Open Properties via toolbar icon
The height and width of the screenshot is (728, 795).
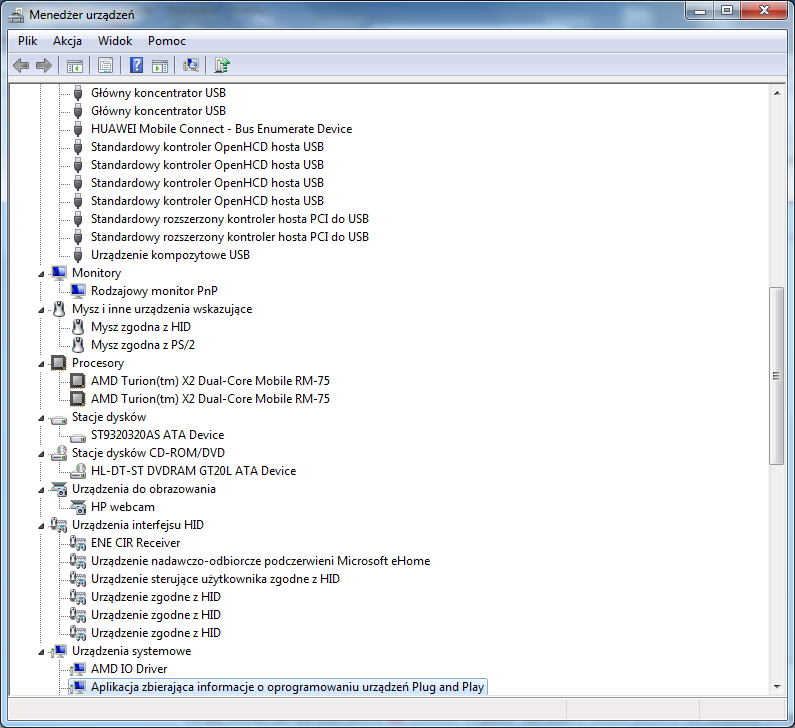(105, 65)
